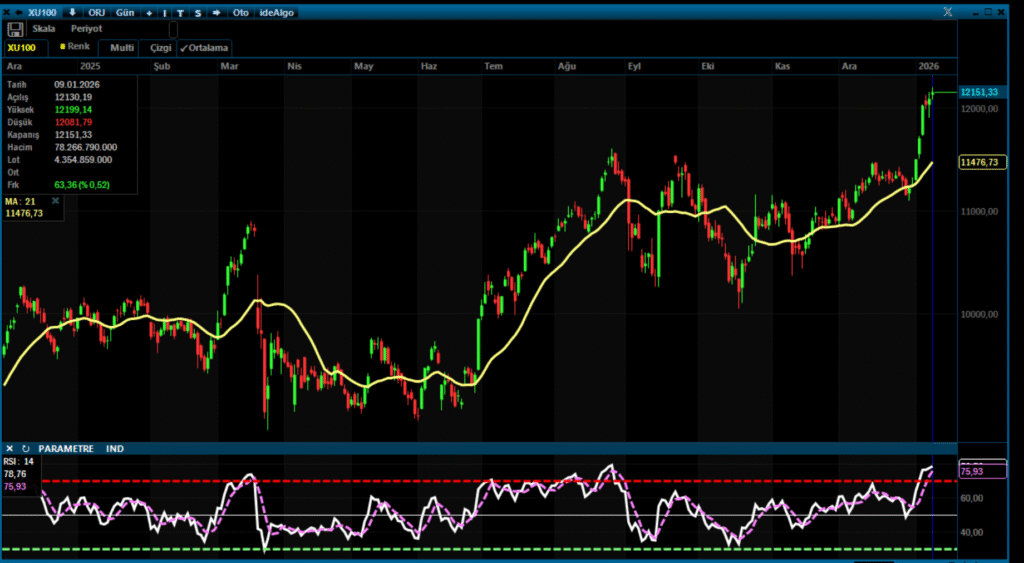Viewport: 1024px width, 563px height.
Task: Toggle the S button in top toolbar
Action: point(198,12)
